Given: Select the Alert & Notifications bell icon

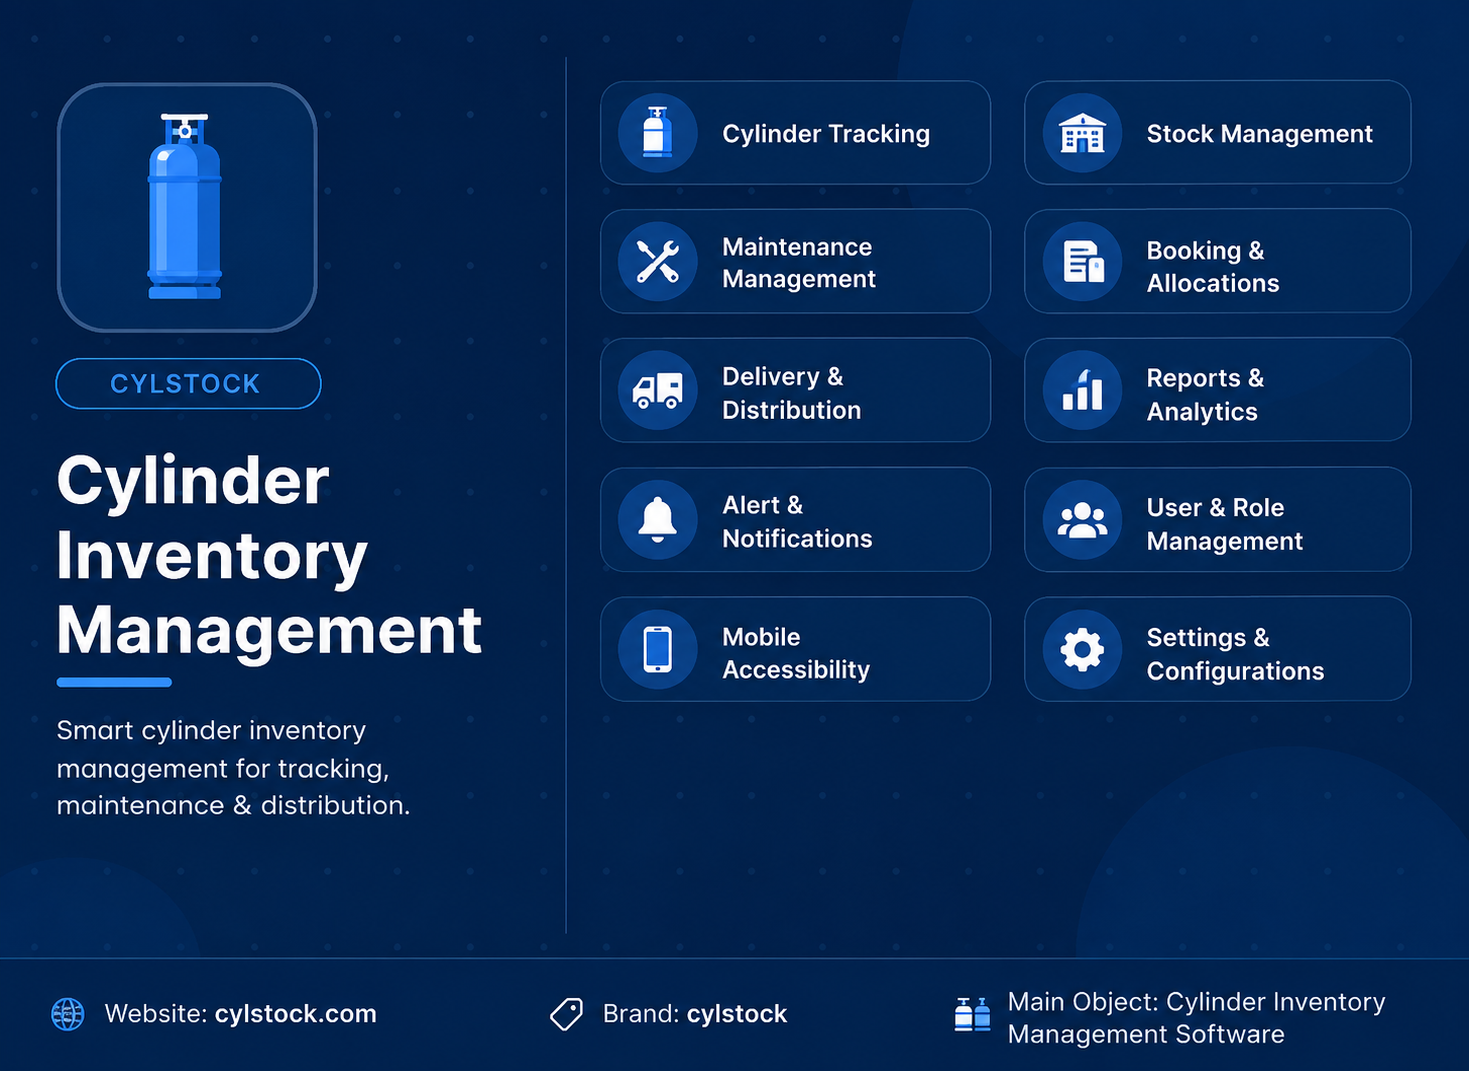Looking at the screenshot, I should [657, 520].
